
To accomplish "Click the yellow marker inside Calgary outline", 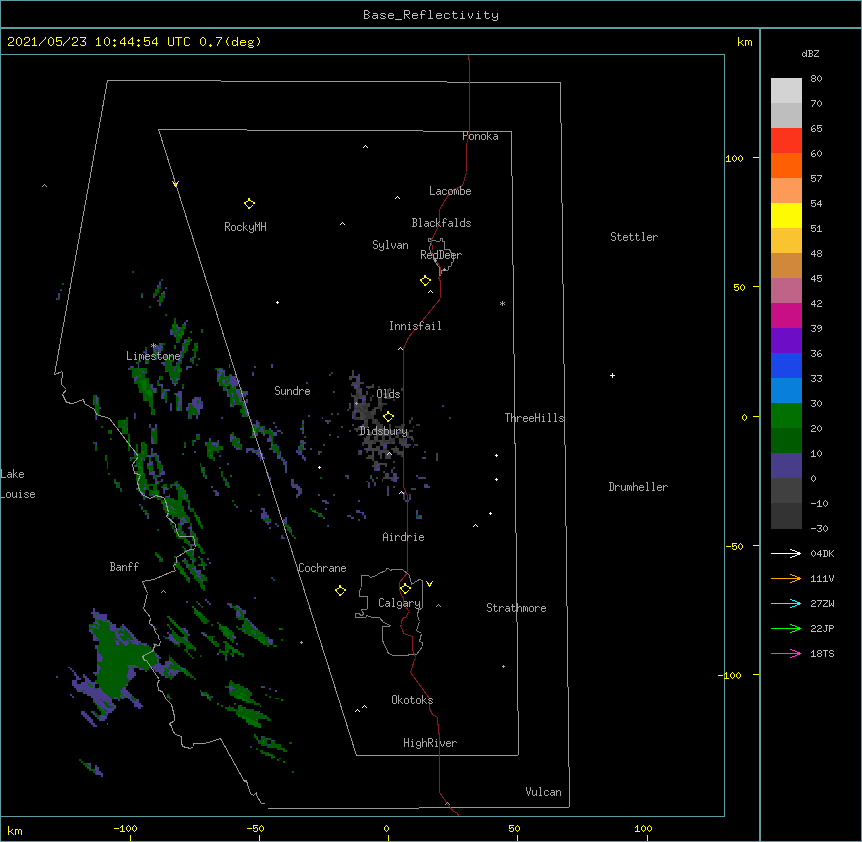I will click(x=405, y=589).
